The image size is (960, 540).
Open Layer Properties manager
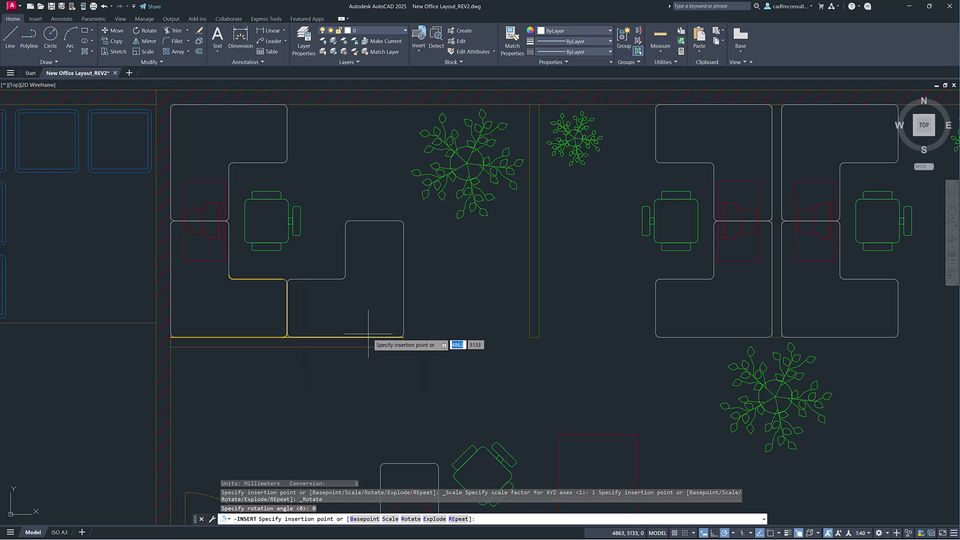[303, 41]
